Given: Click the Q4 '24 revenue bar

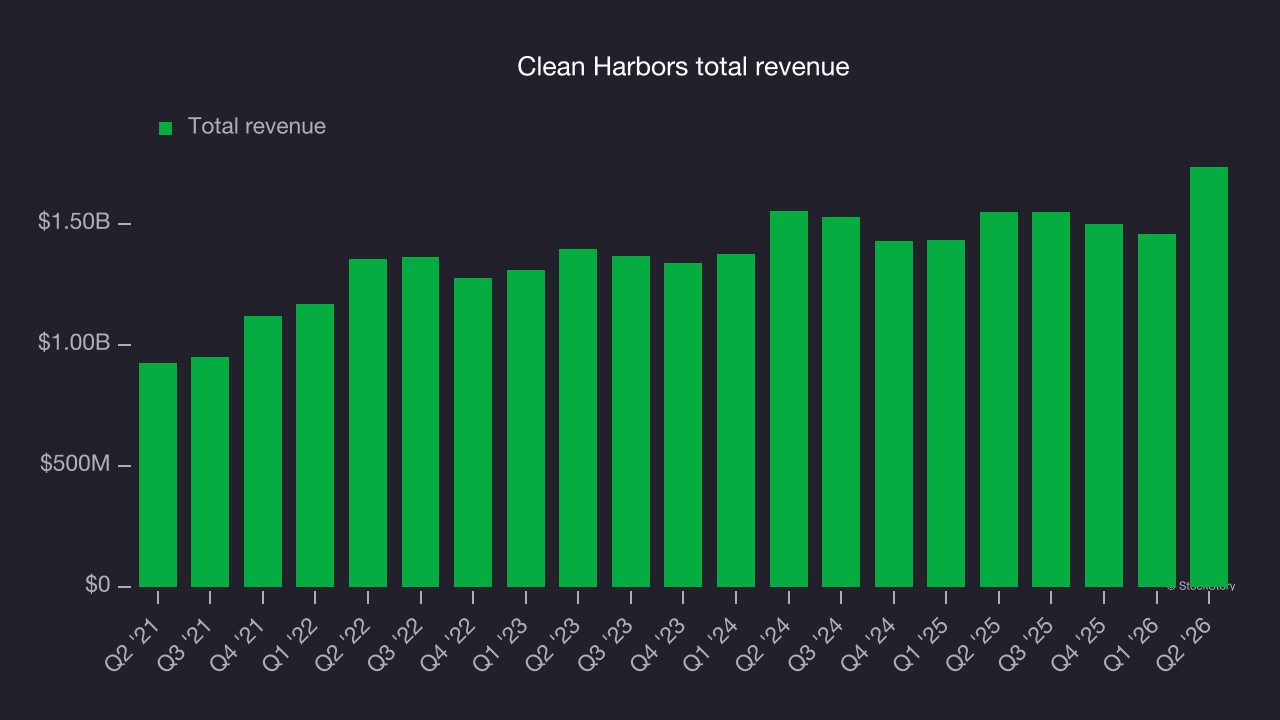Looking at the screenshot, I should tap(894, 414).
